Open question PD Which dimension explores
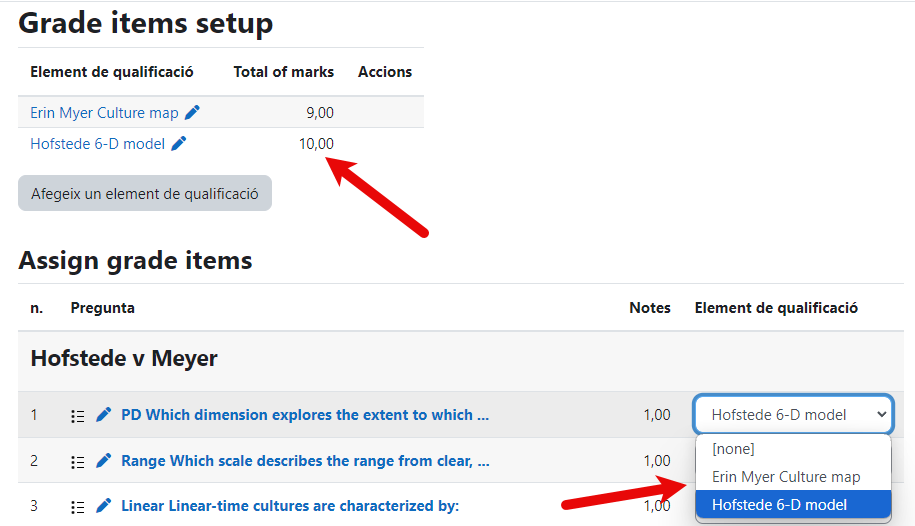This screenshot has width=915, height=526. click(x=305, y=415)
